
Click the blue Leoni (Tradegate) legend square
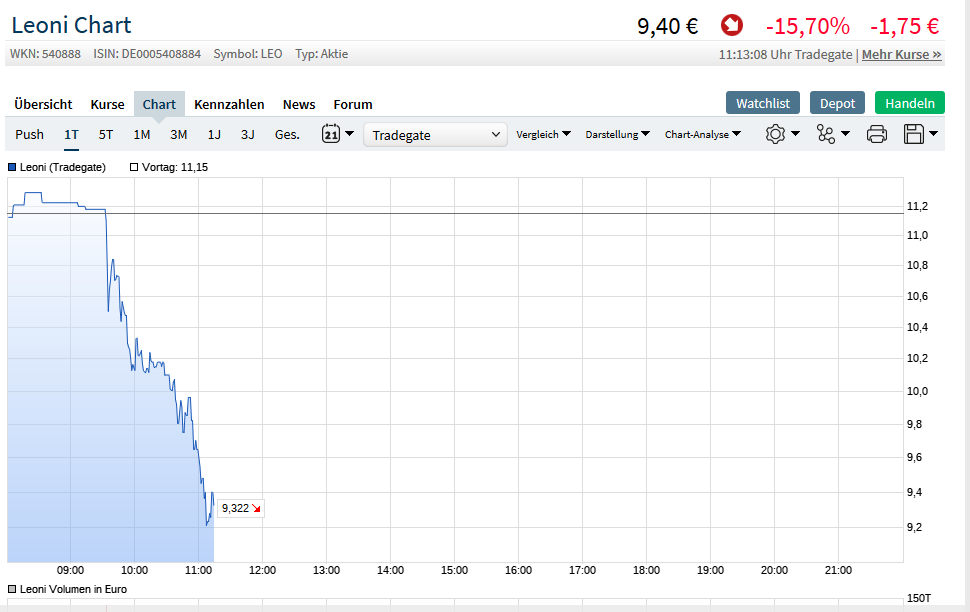click(x=12, y=167)
